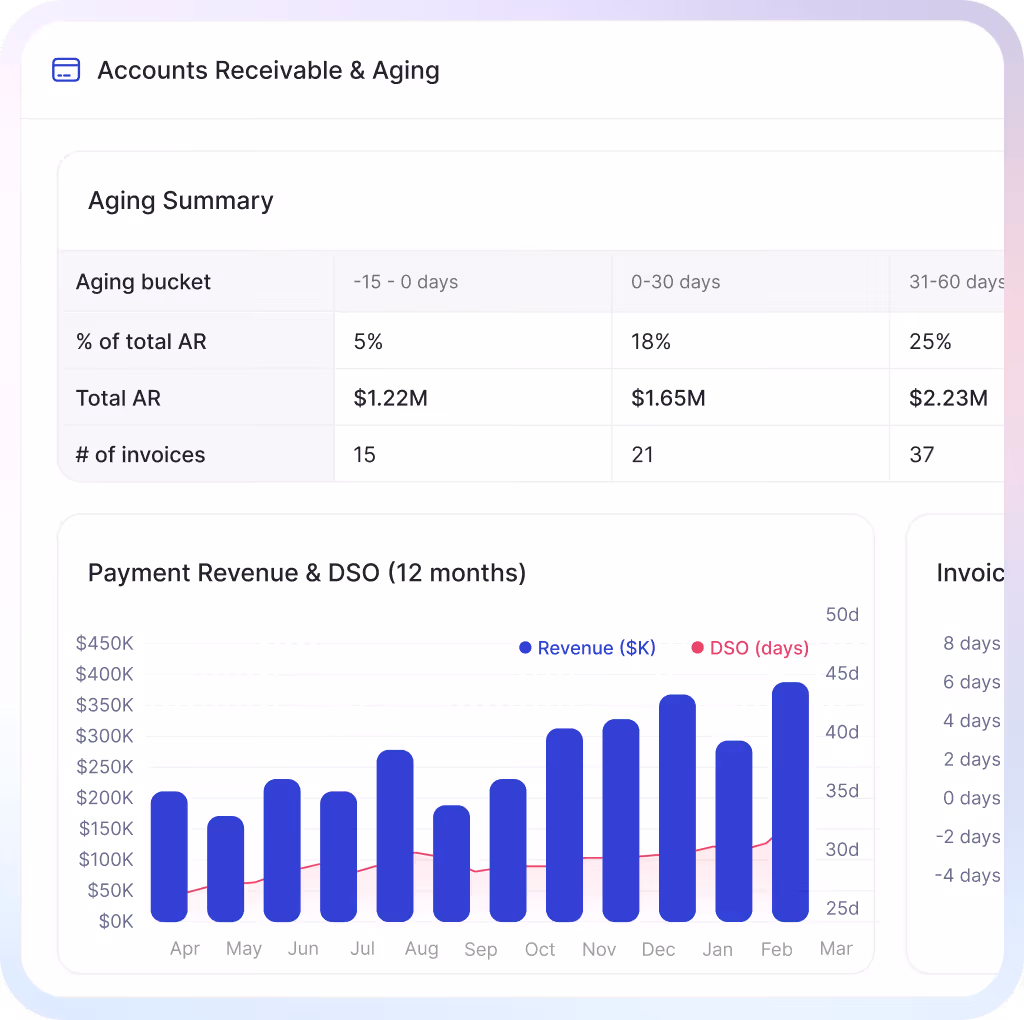This screenshot has height=1020, width=1024.
Task: Click the Oct revenue bar
Action: click(x=508, y=850)
